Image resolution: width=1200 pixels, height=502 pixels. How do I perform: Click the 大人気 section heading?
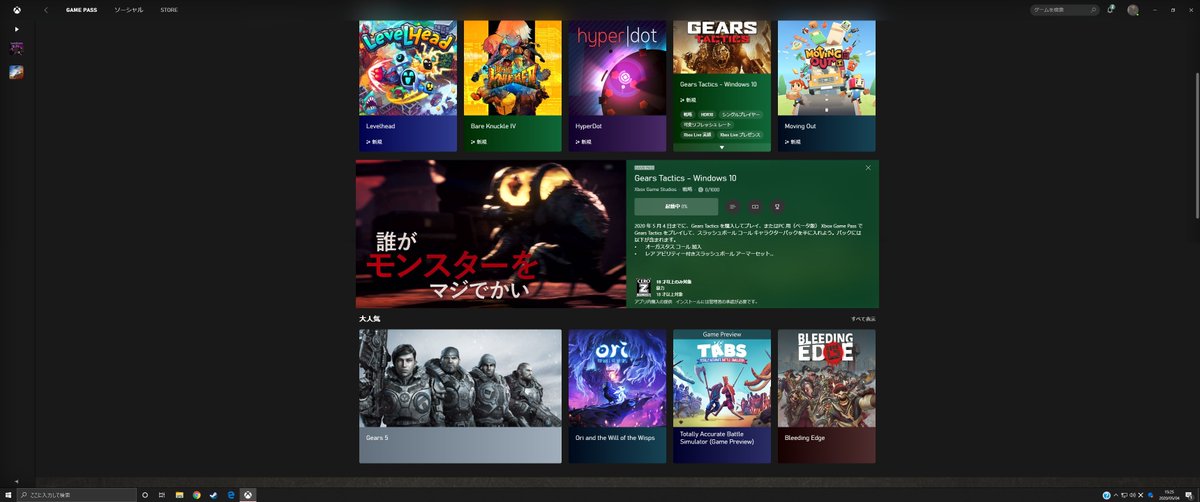(x=369, y=319)
